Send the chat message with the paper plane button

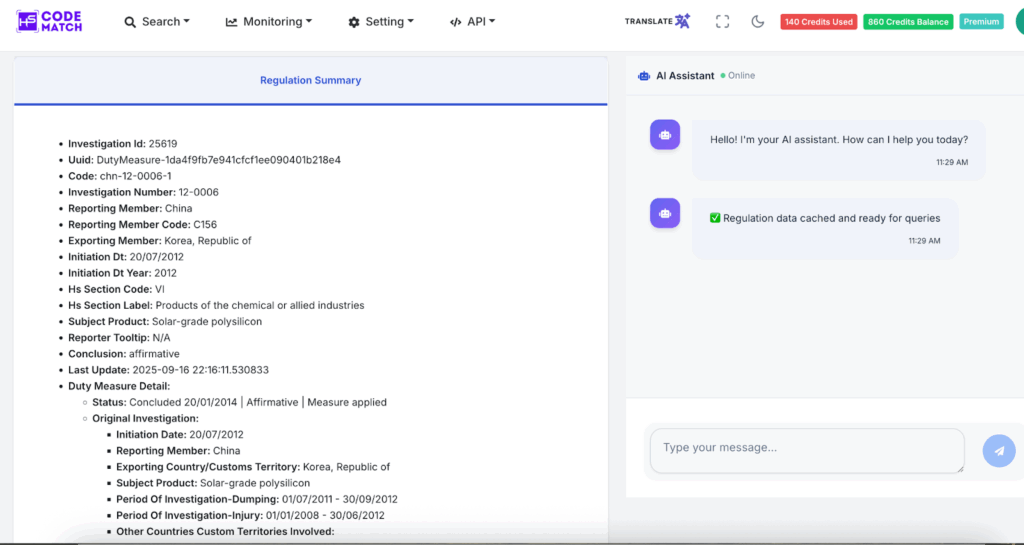998,450
